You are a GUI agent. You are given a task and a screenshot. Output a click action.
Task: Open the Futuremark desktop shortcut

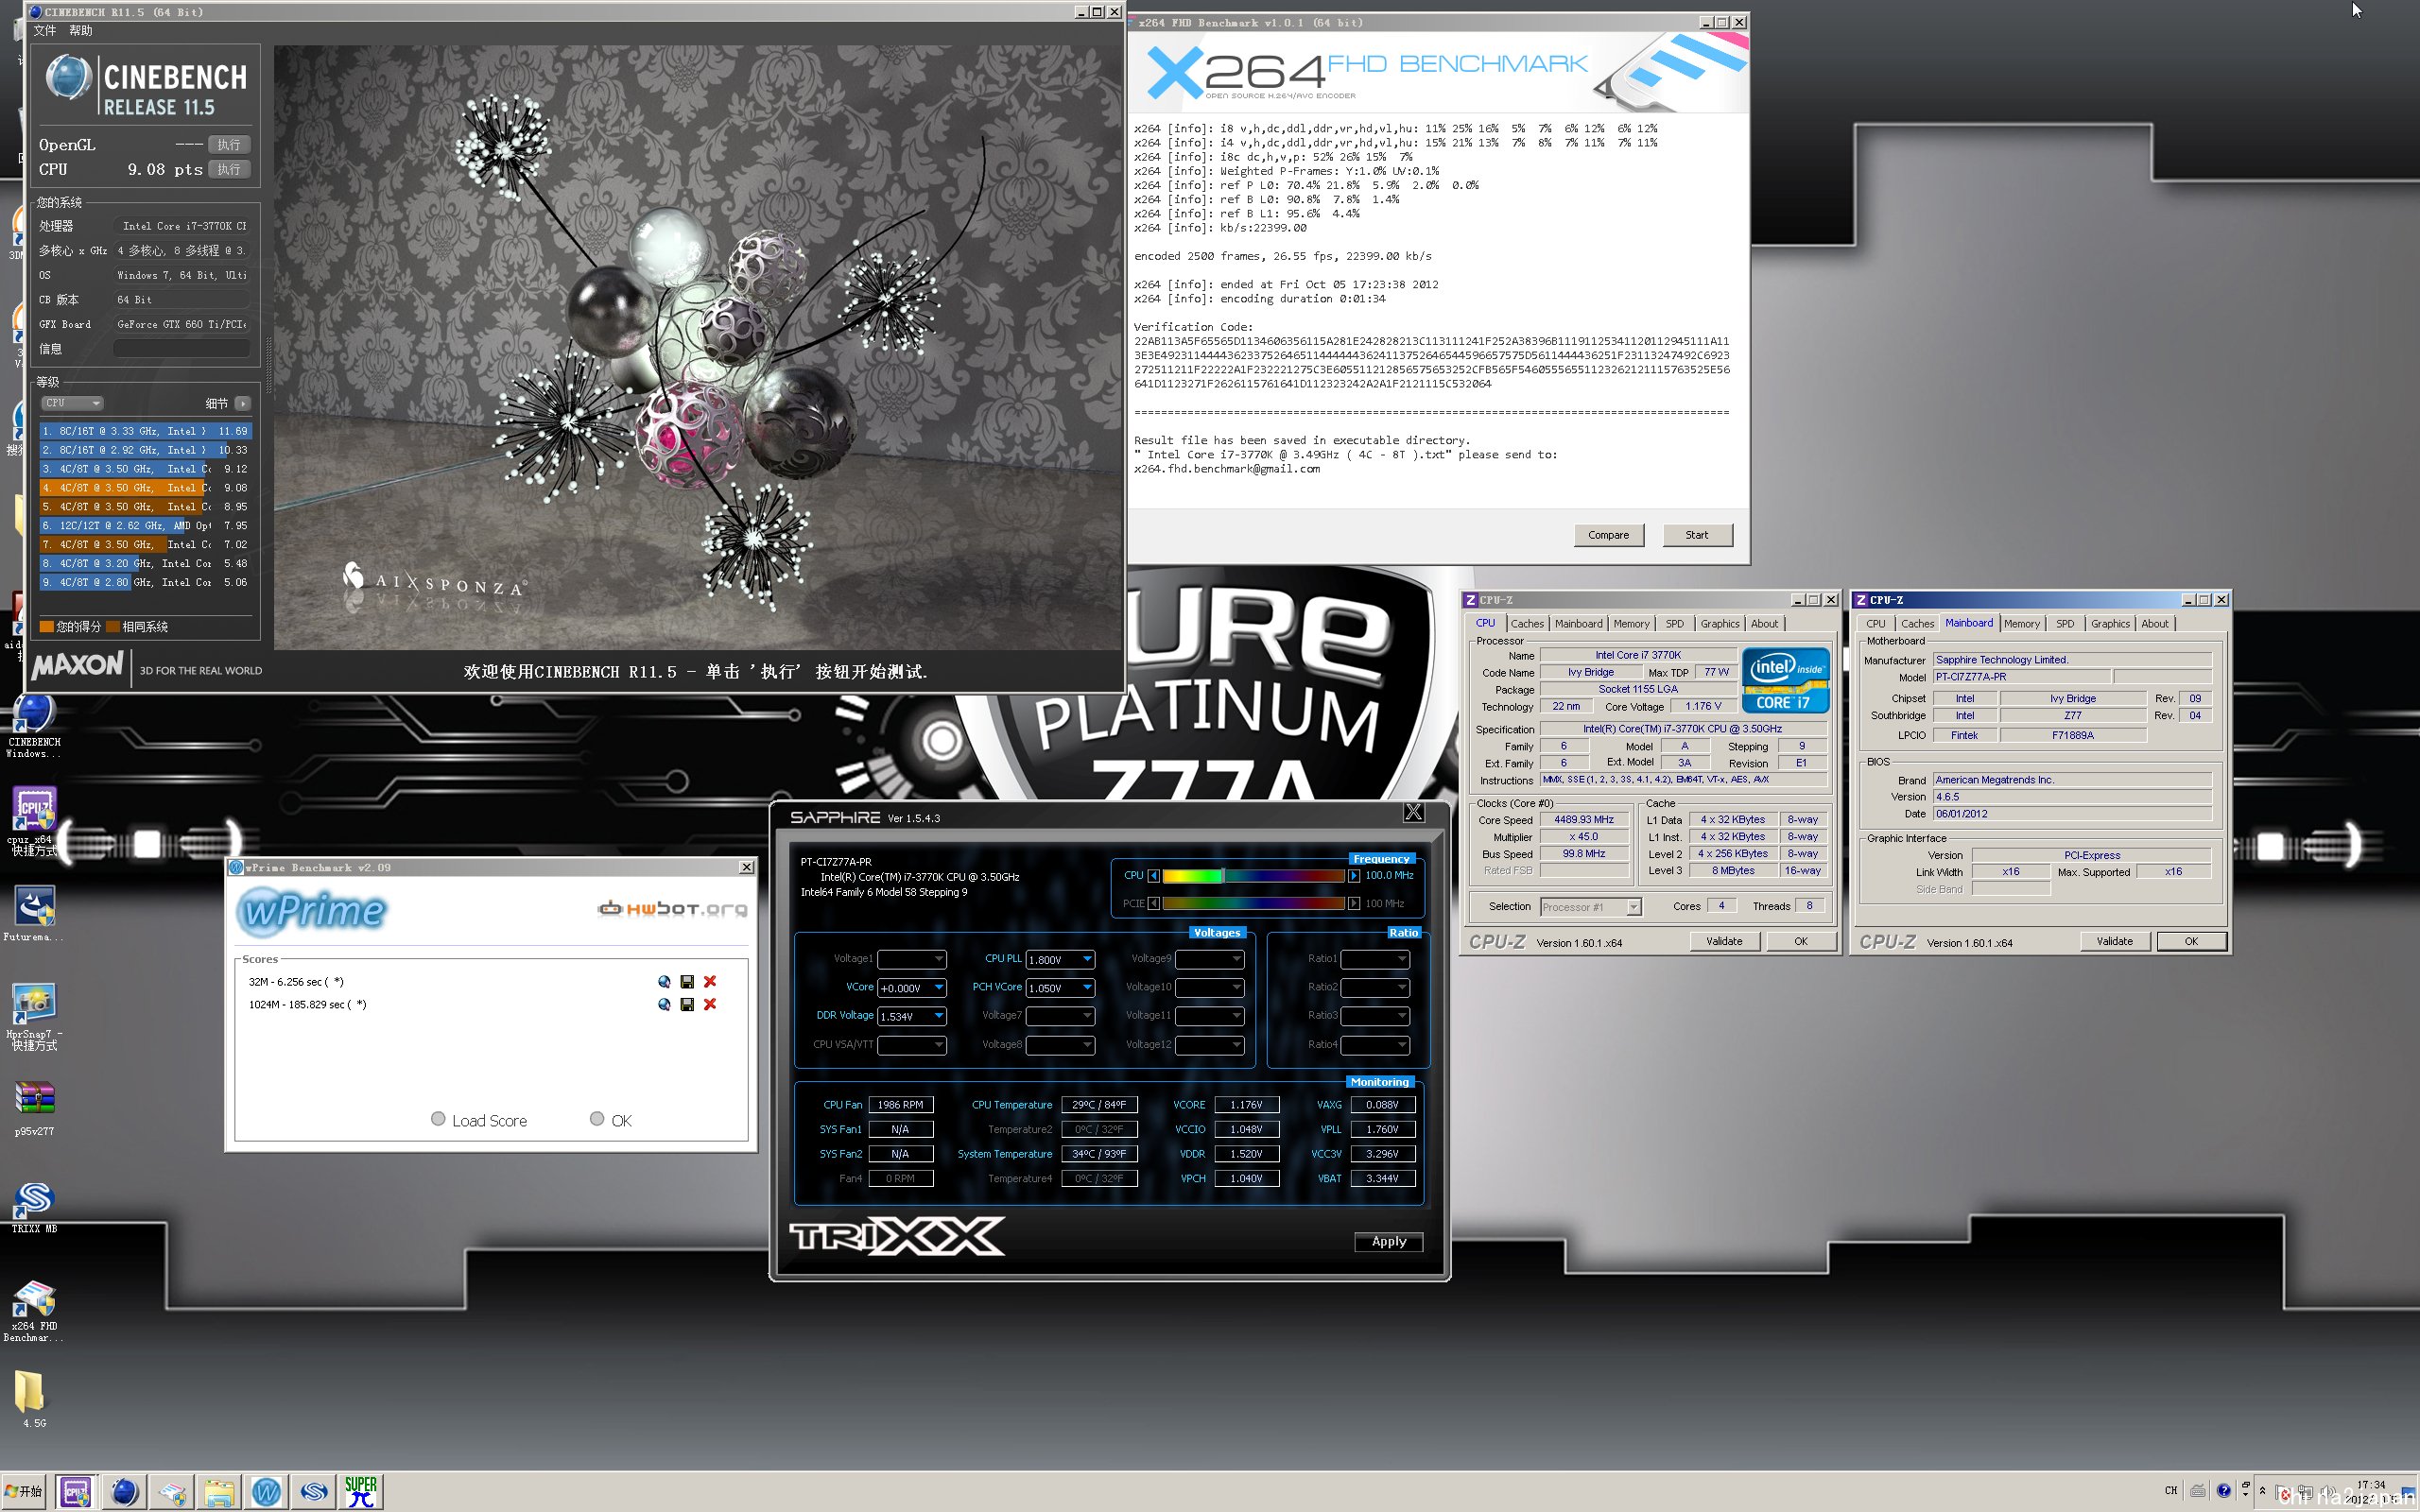click(x=33, y=914)
